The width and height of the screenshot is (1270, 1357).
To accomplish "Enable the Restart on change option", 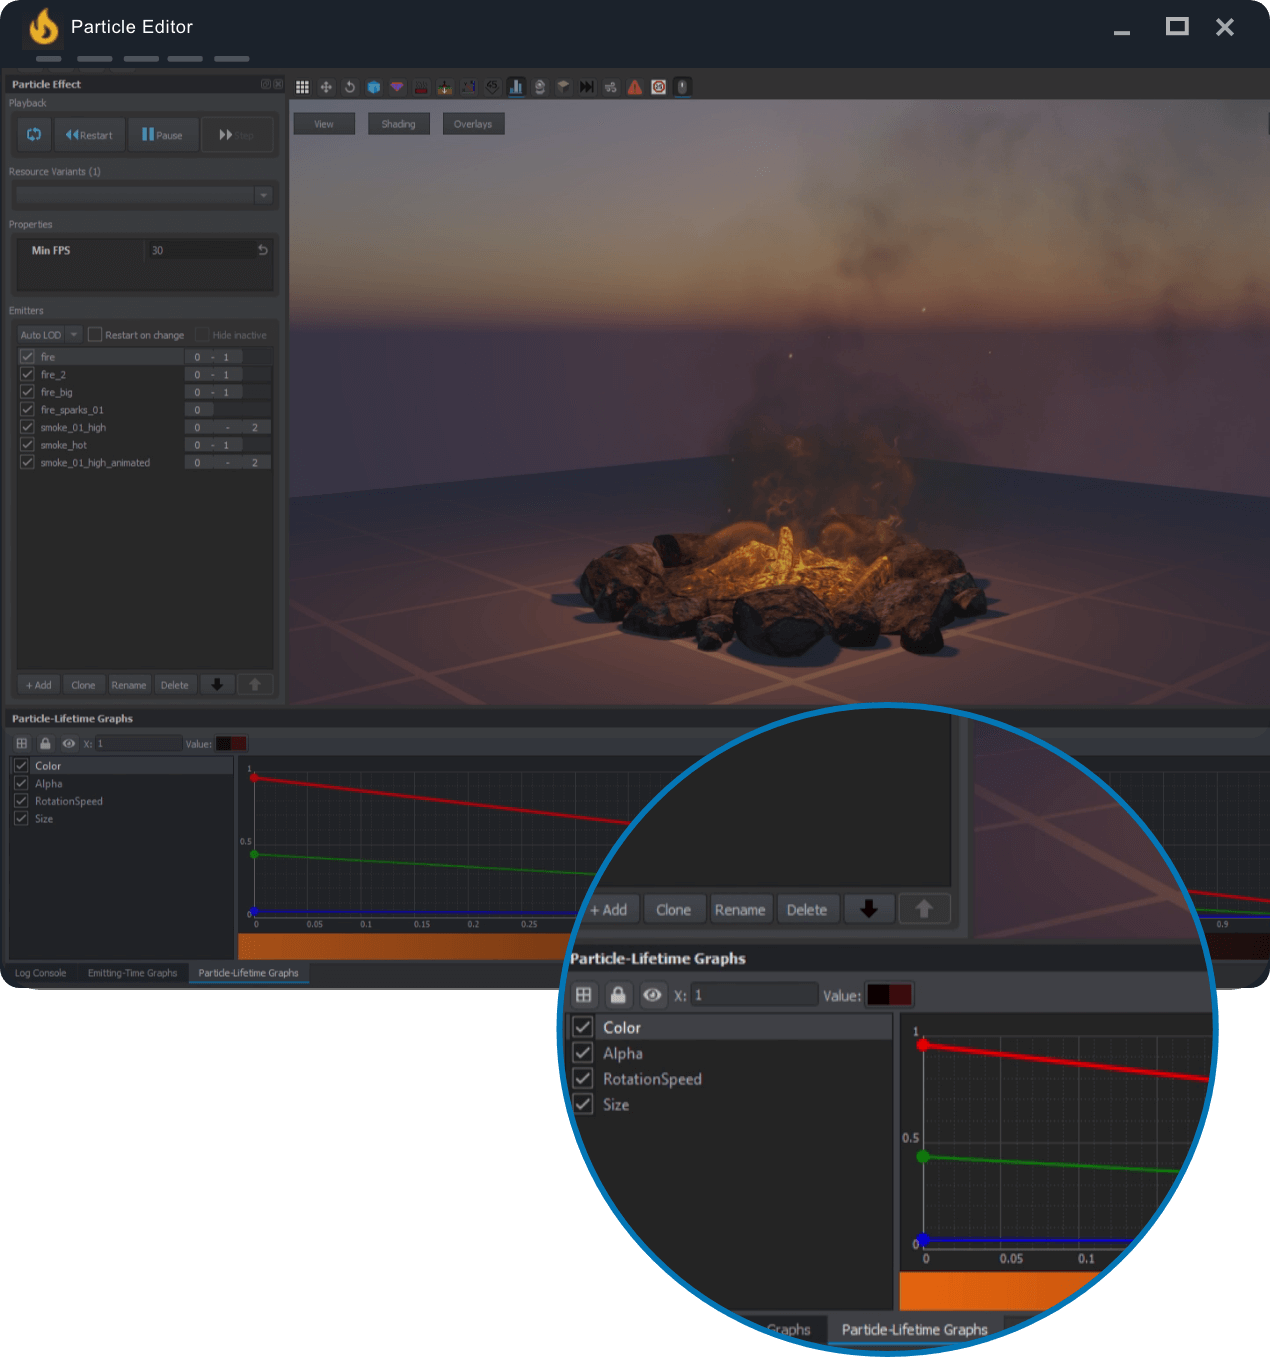I will [x=95, y=334].
